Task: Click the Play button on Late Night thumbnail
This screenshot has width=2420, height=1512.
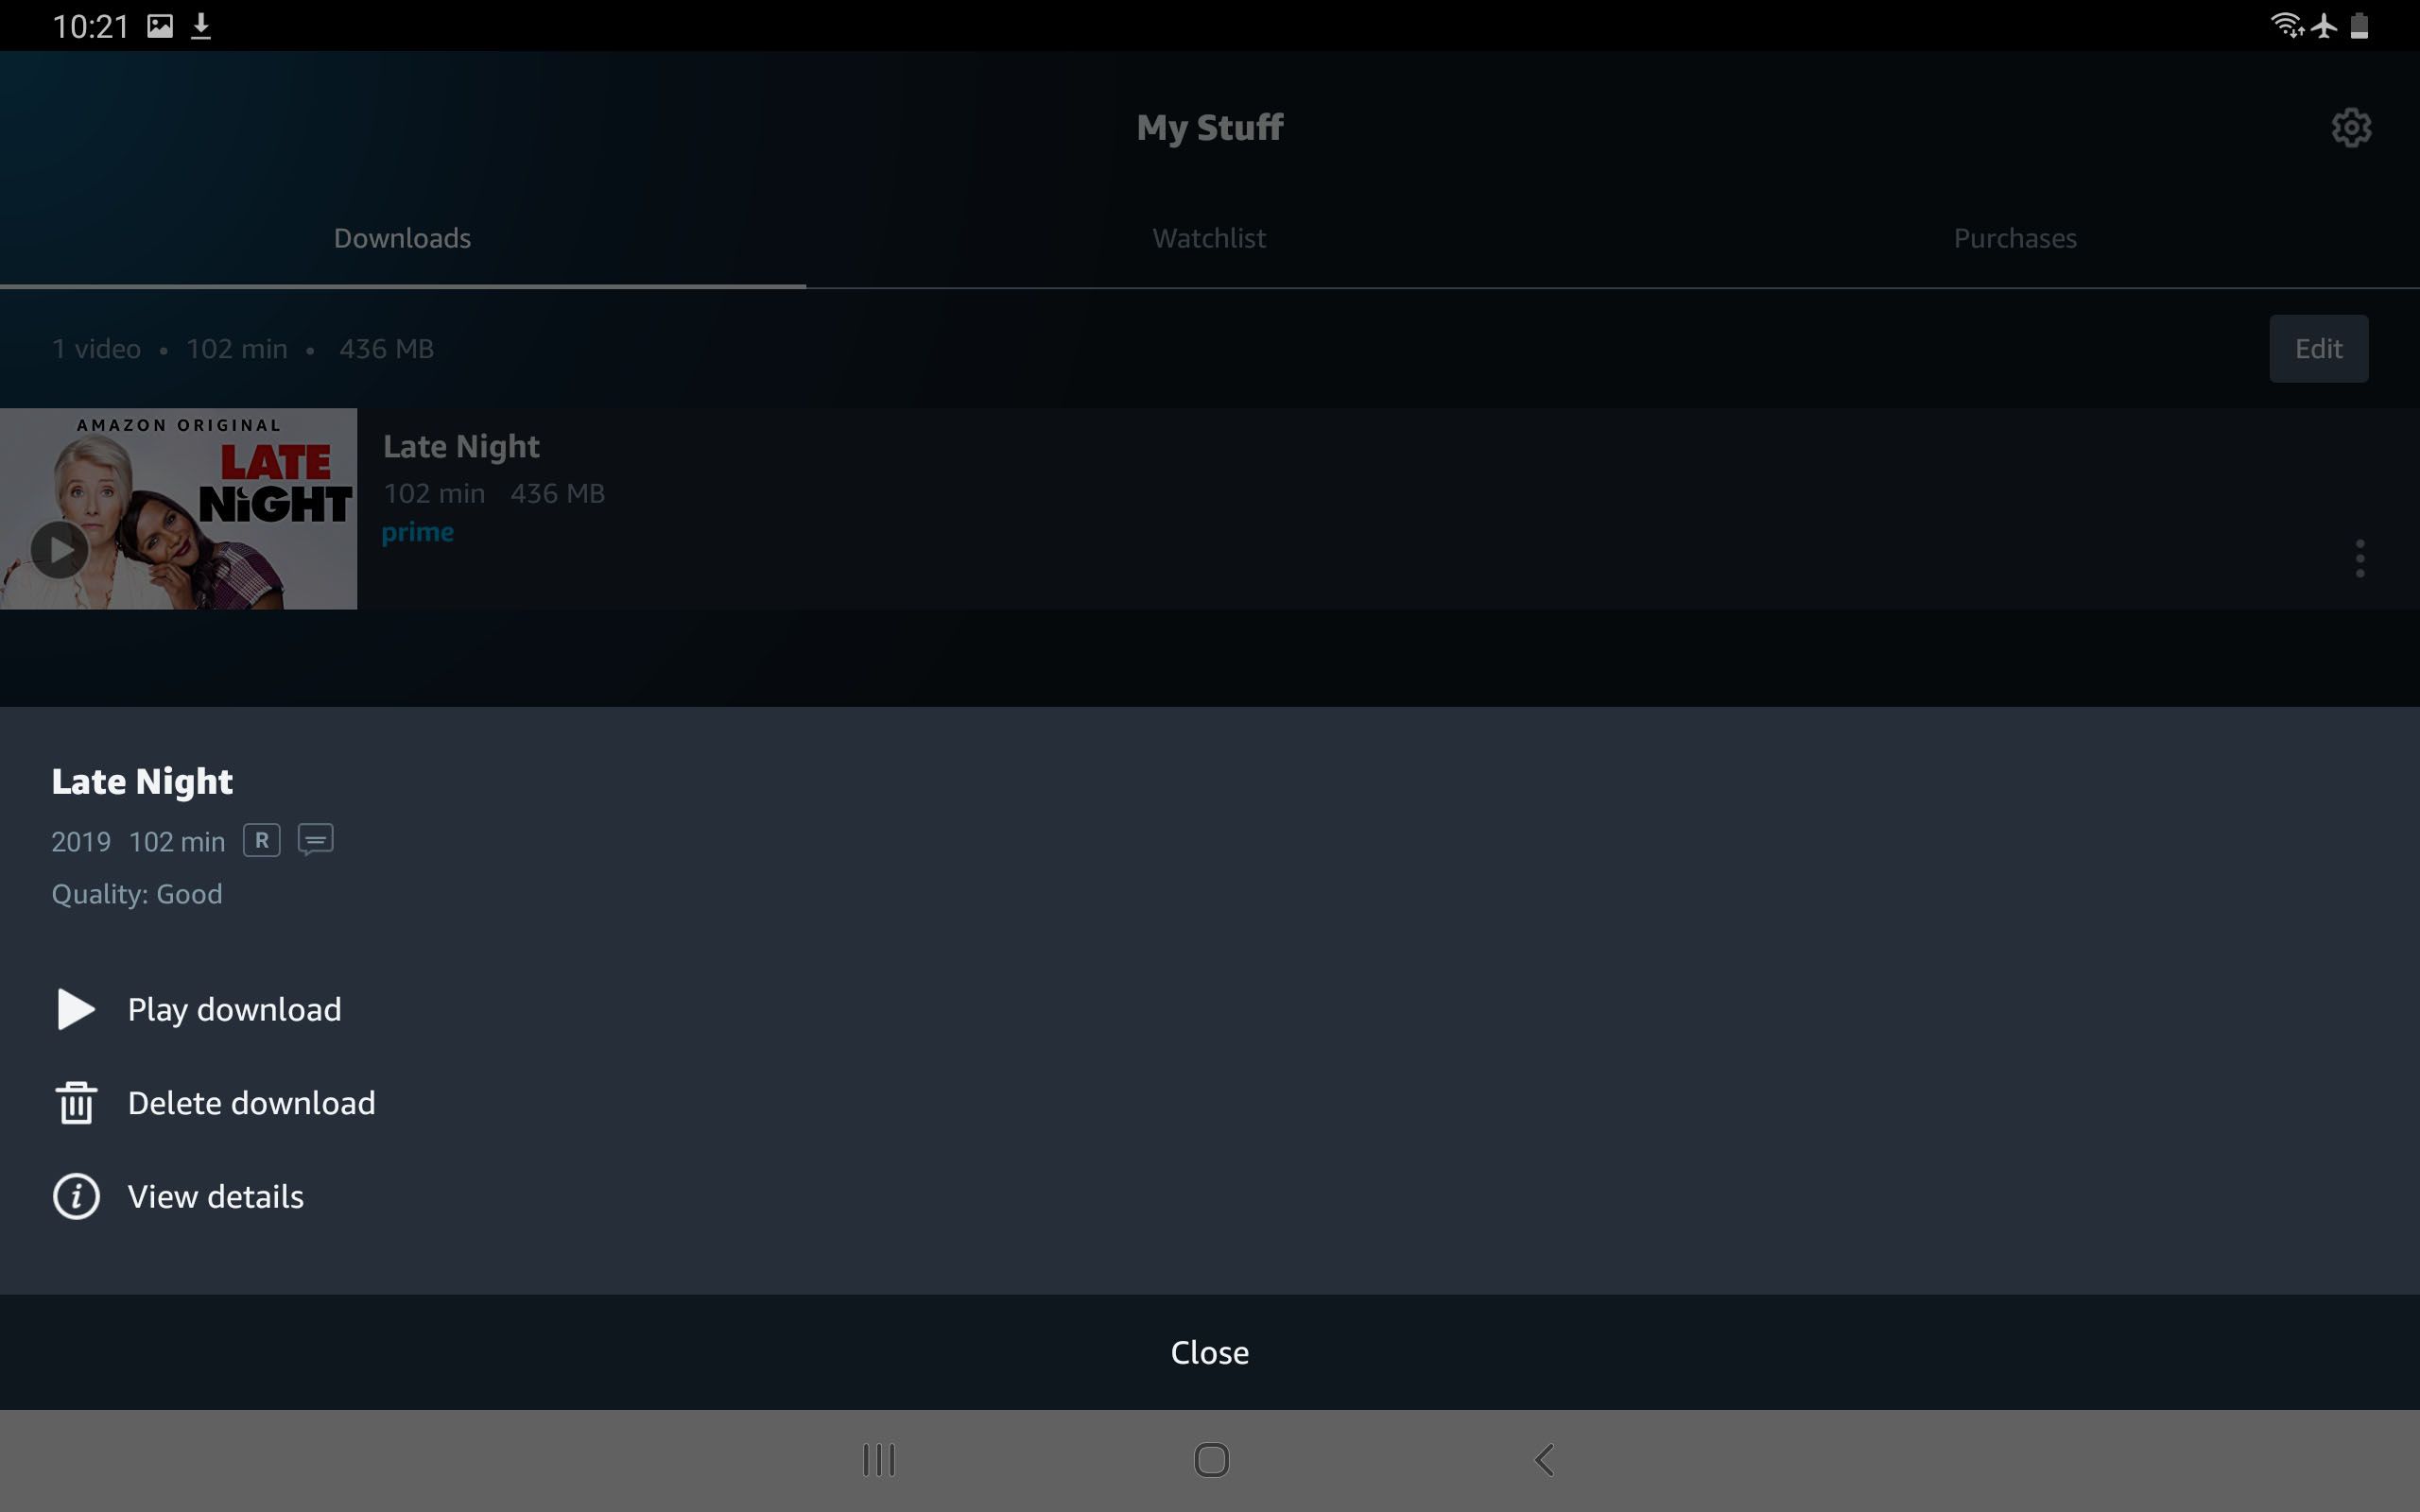Action: pyautogui.click(x=60, y=550)
